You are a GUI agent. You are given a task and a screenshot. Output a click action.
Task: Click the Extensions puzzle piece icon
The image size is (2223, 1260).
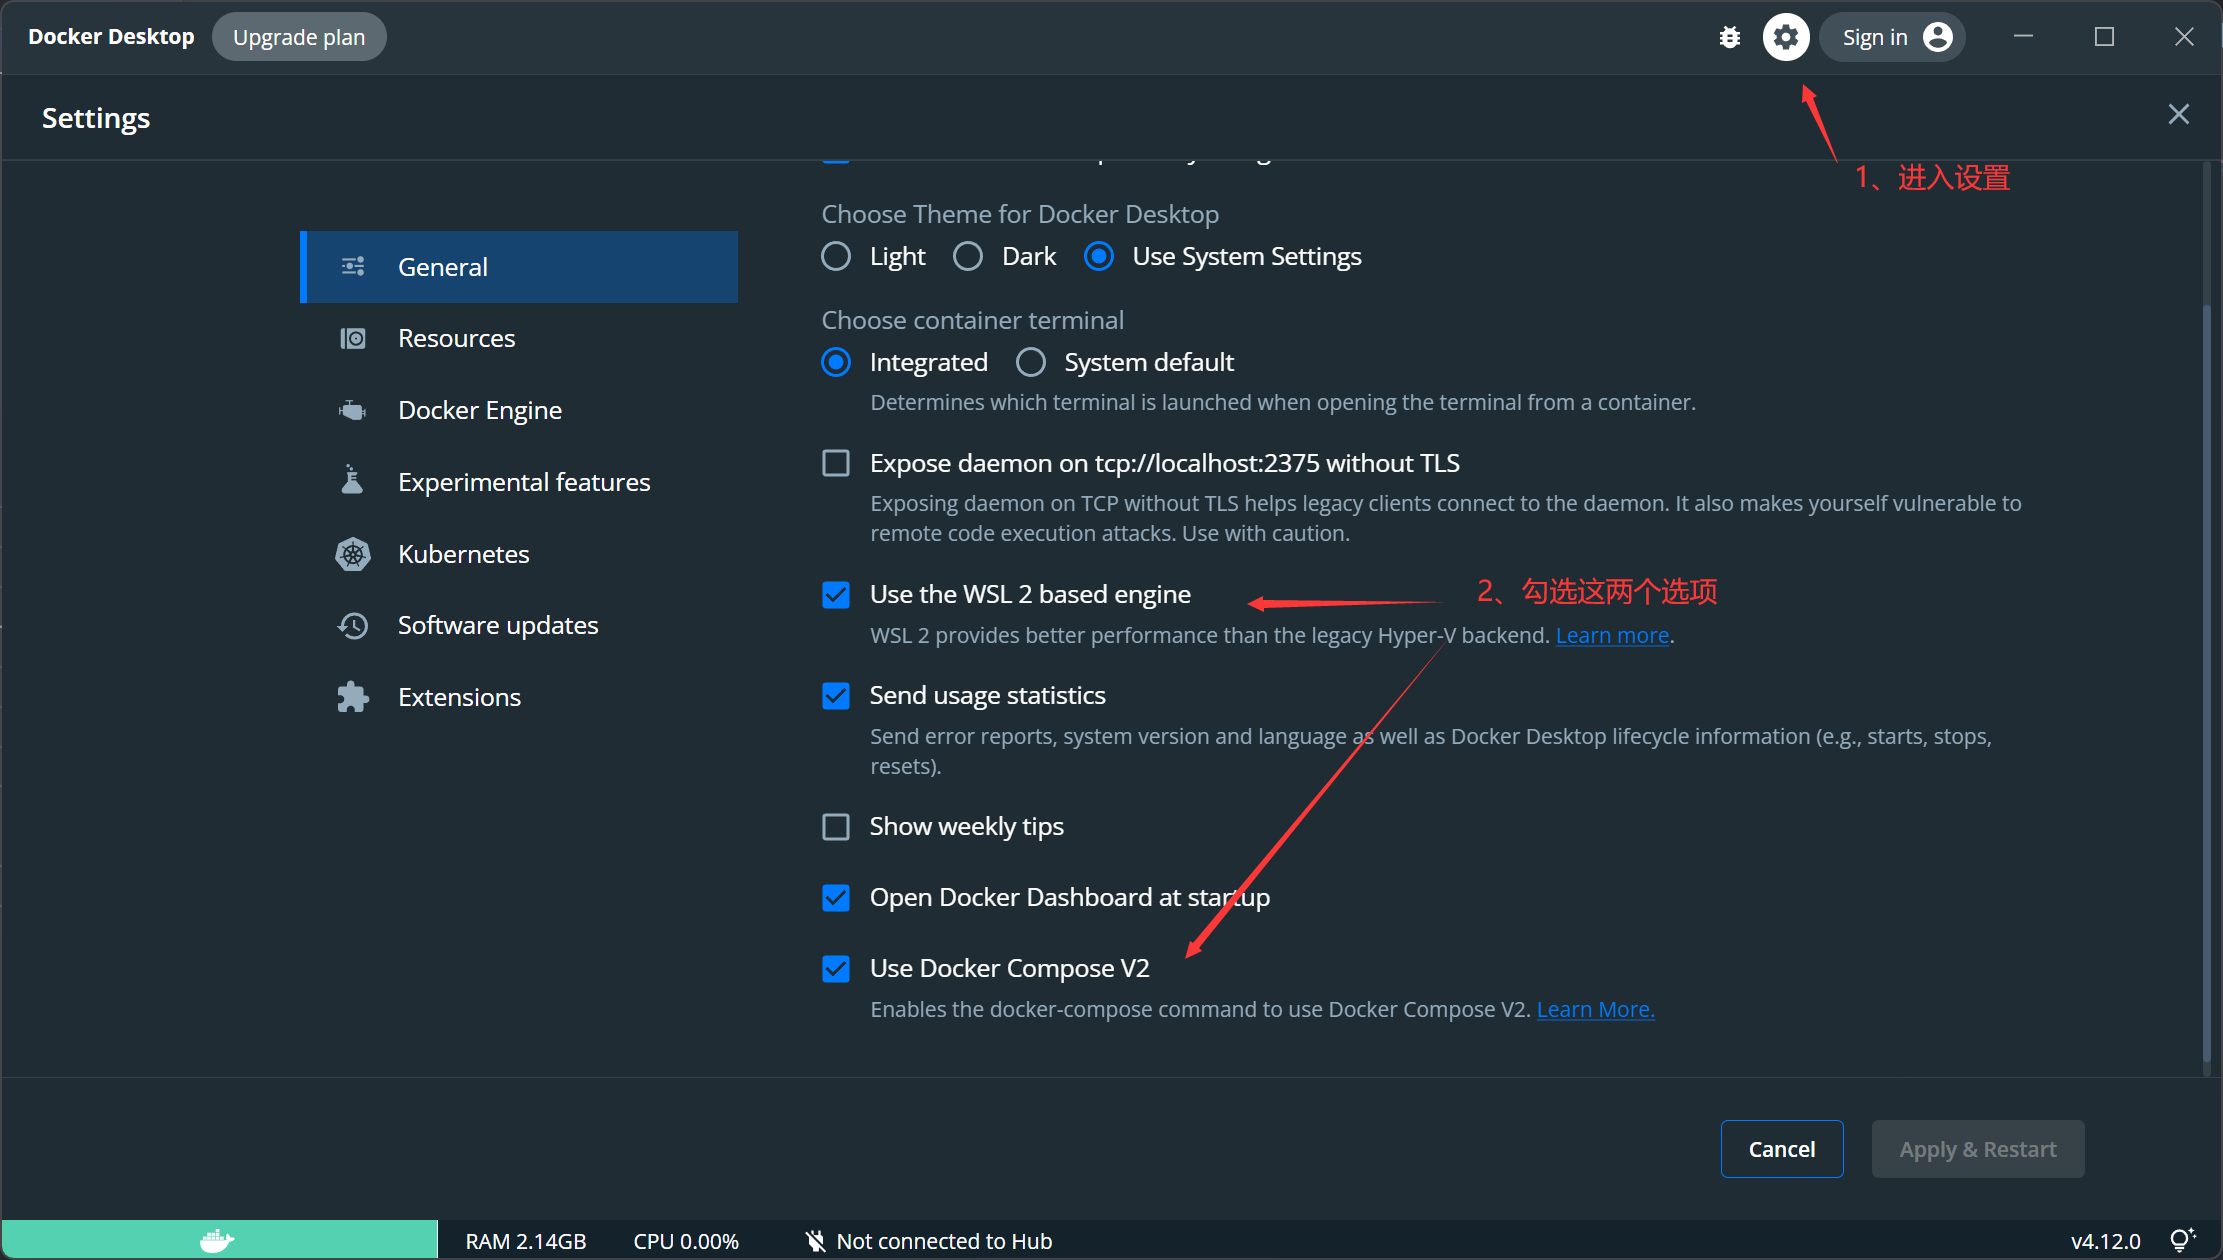point(353,697)
